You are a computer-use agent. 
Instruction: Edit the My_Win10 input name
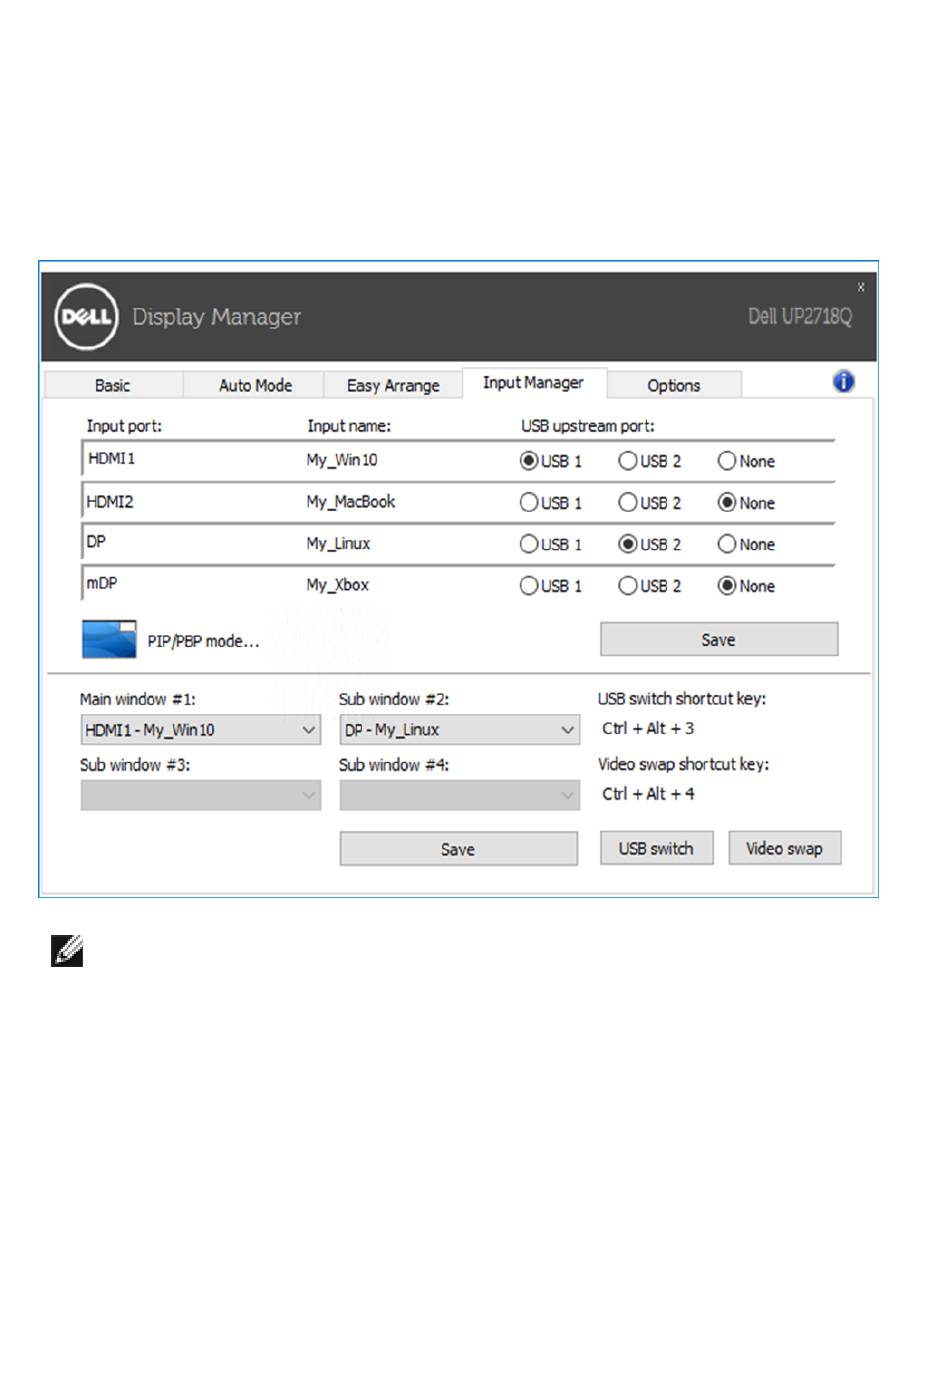(342, 460)
